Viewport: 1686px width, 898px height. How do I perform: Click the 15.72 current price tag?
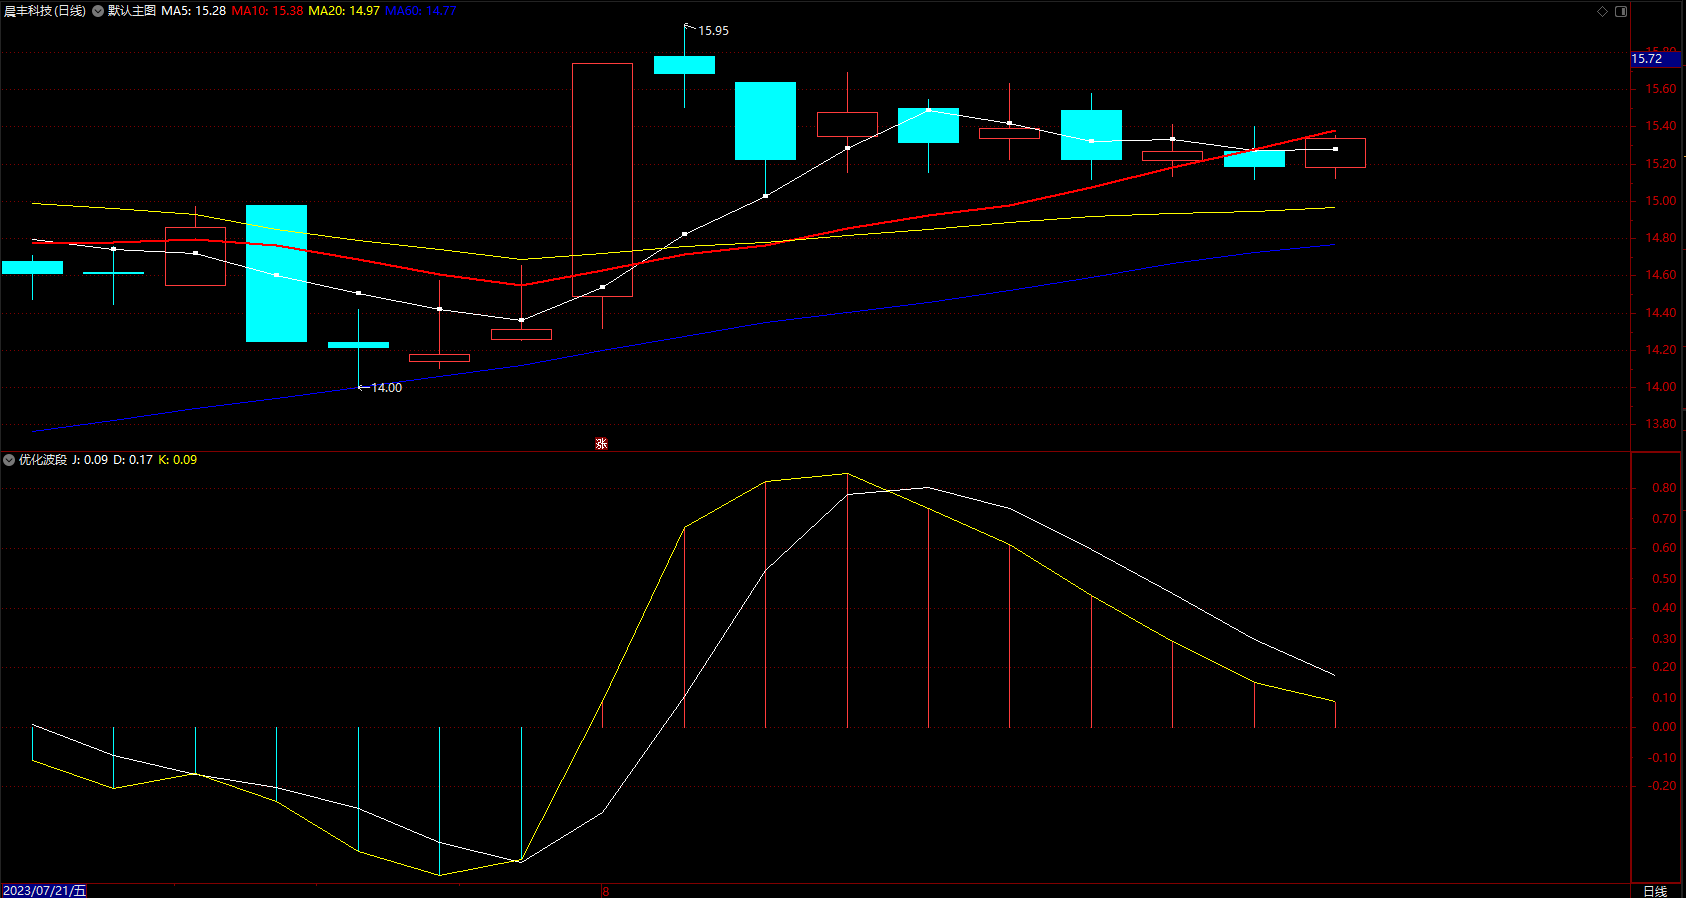click(x=1656, y=59)
